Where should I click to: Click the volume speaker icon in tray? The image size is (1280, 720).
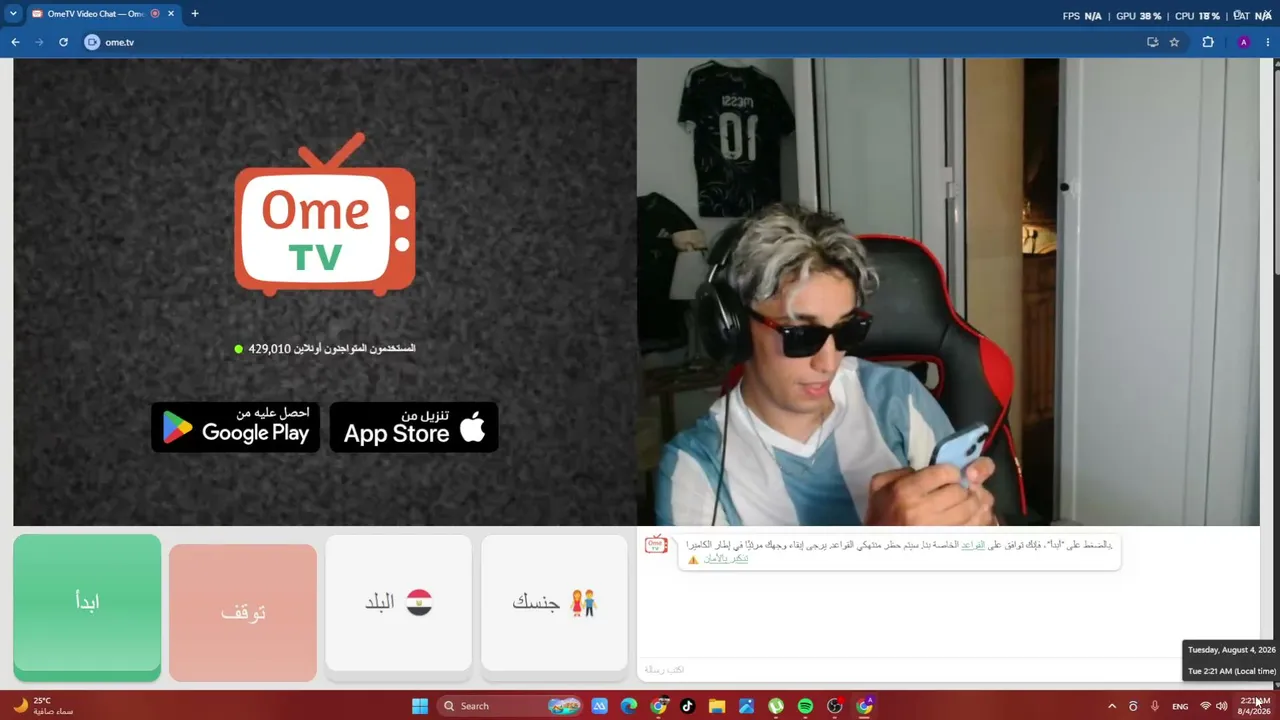[x=1221, y=706]
